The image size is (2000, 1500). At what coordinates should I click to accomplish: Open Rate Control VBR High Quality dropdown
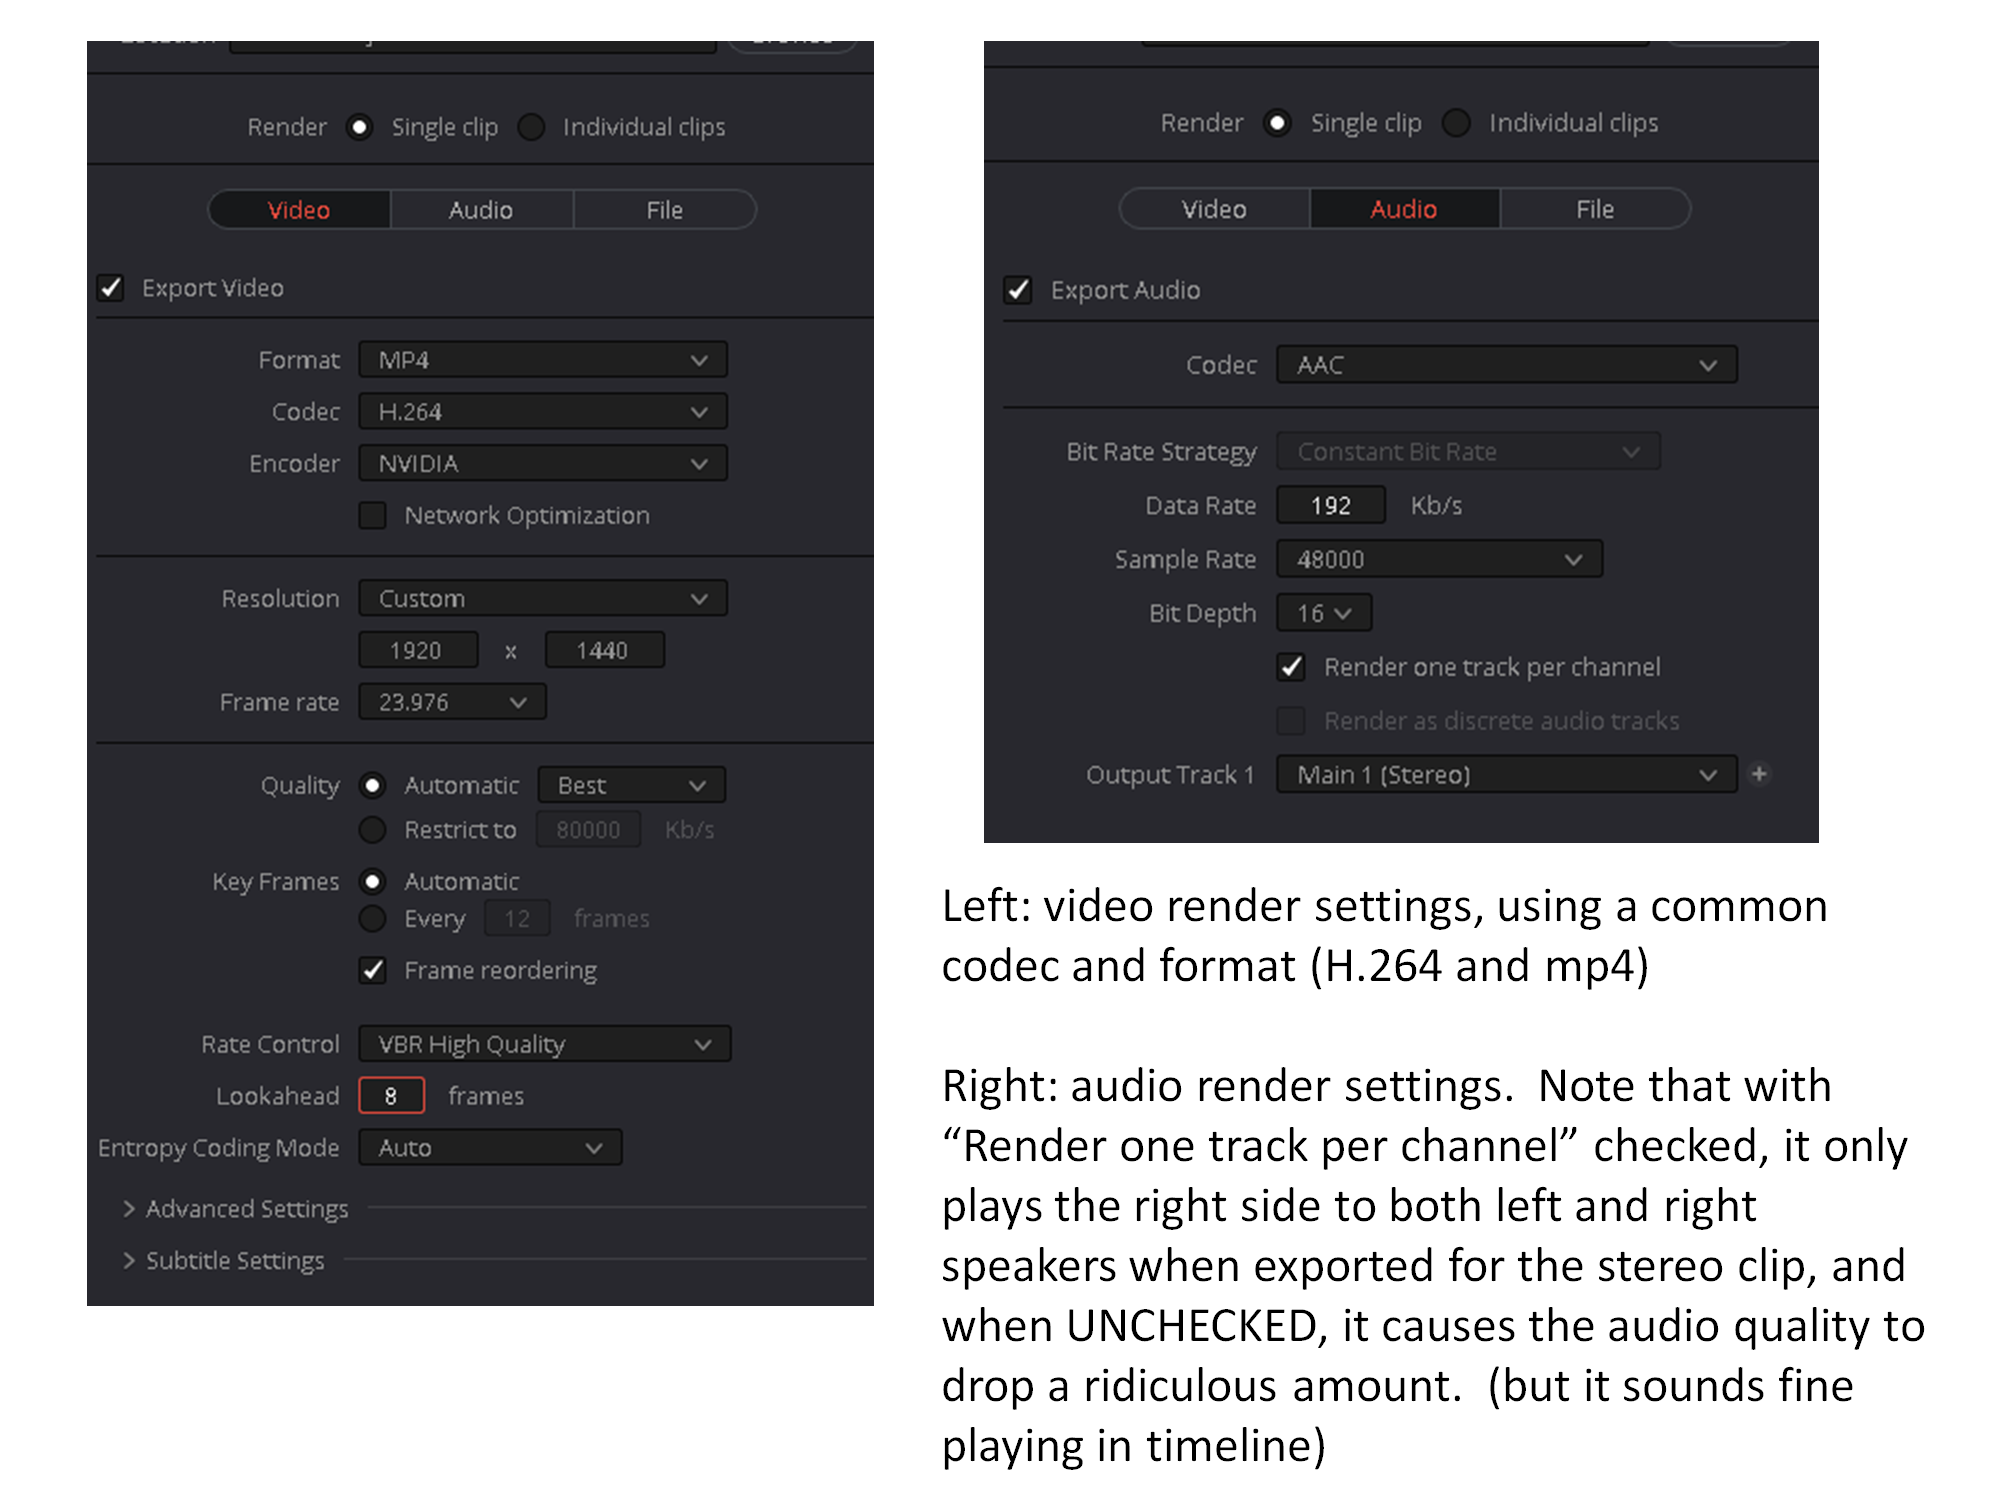pyautogui.click(x=545, y=1044)
